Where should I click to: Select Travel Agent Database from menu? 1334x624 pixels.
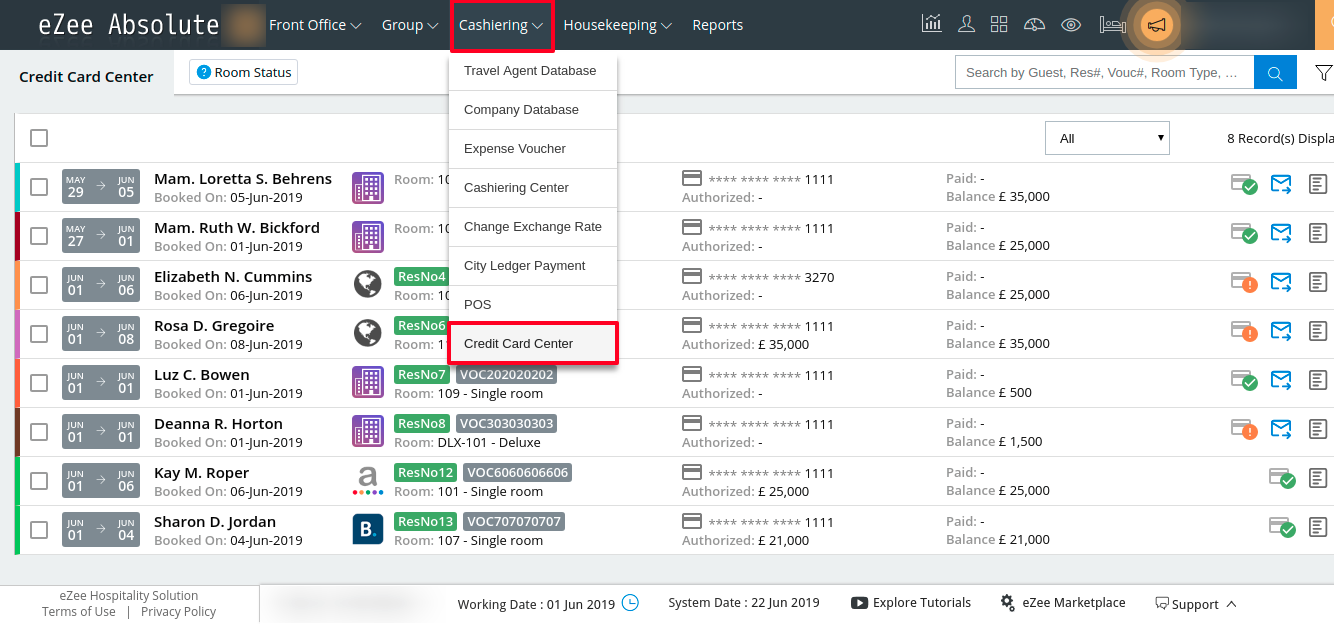(x=533, y=71)
